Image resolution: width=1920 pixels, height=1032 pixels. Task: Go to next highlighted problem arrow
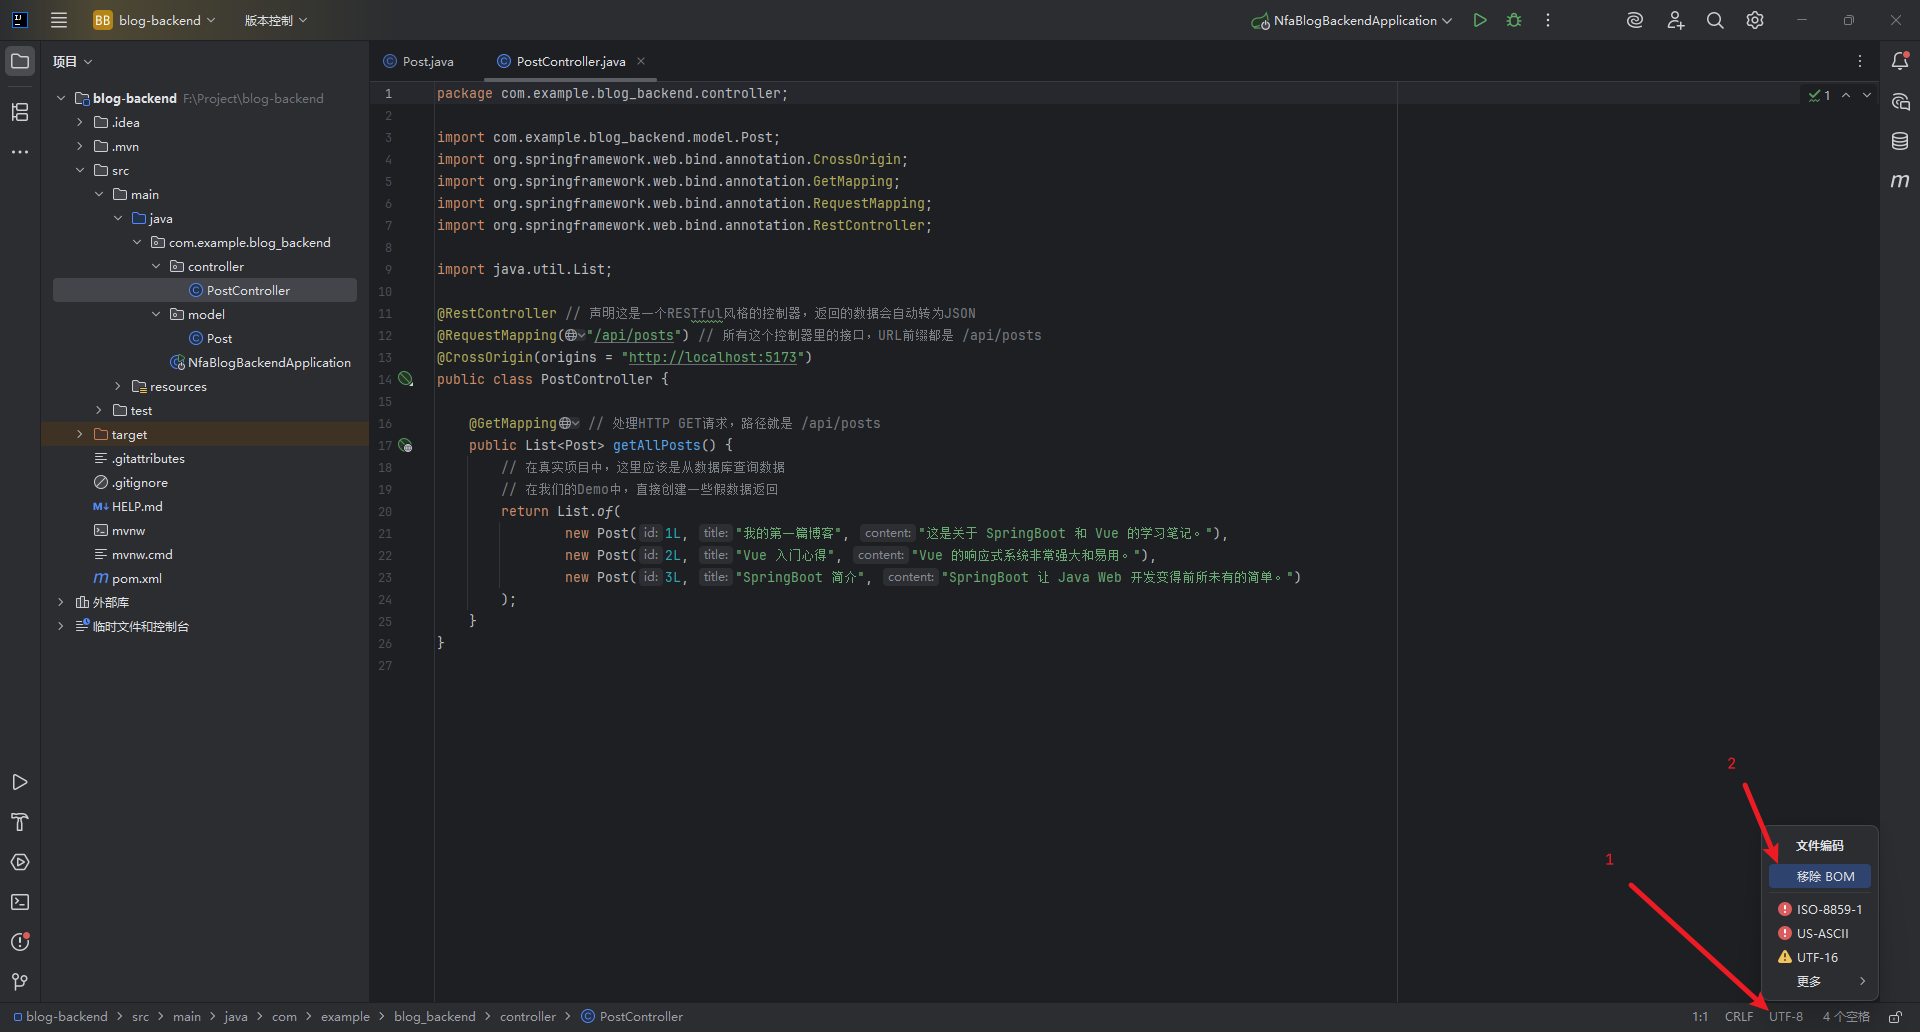(1867, 95)
